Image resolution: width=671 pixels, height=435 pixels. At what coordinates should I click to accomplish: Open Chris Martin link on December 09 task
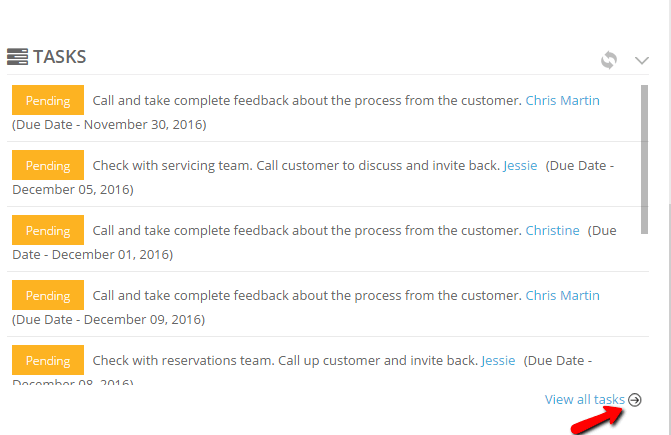562,296
